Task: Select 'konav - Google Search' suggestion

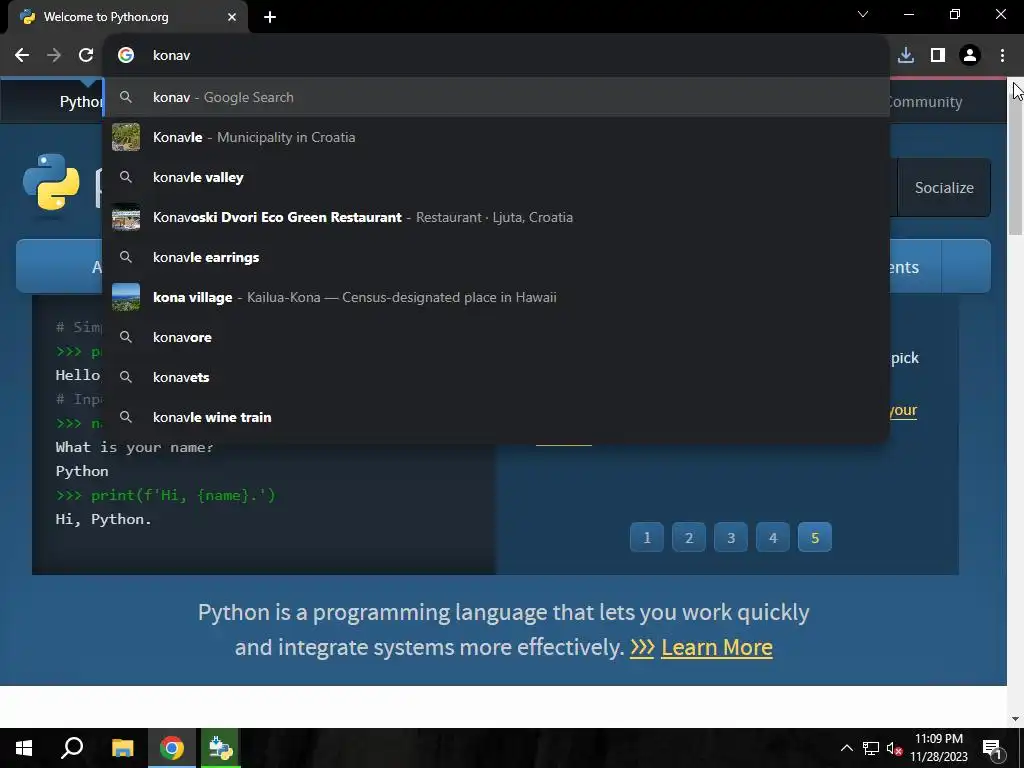Action: [x=497, y=97]
